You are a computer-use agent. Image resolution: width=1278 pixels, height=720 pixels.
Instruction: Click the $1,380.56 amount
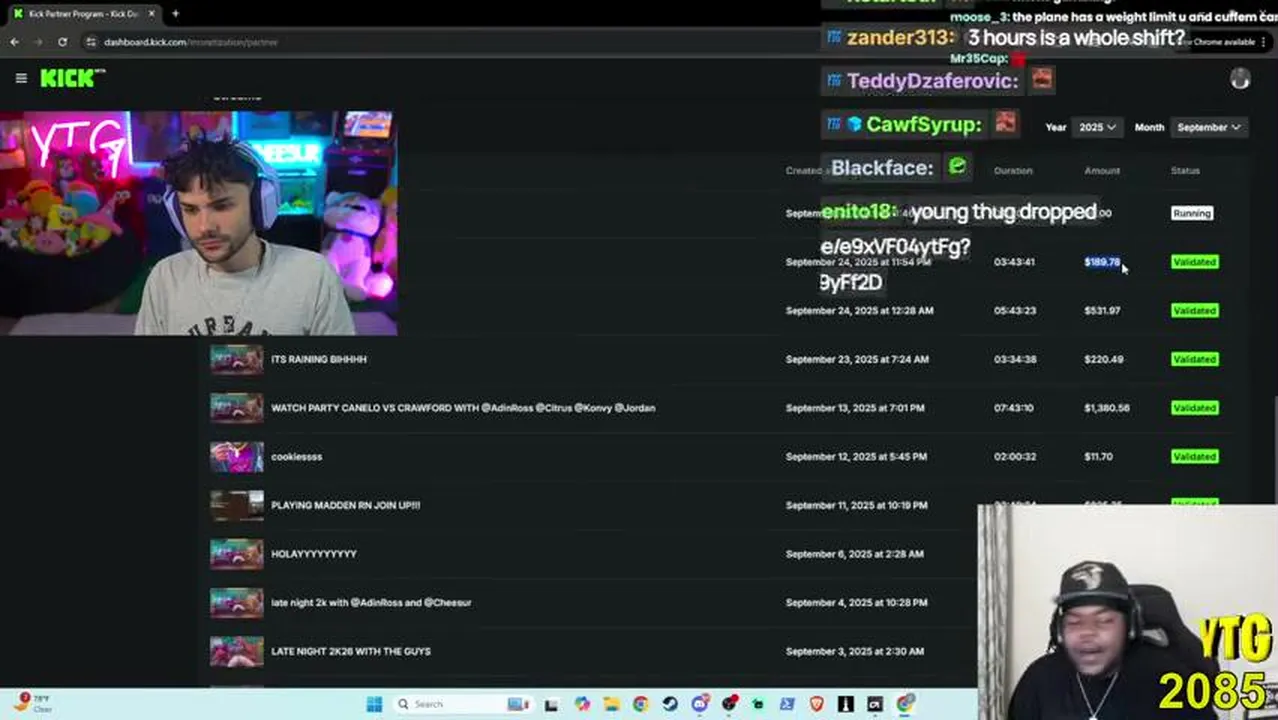[1107, 408]
